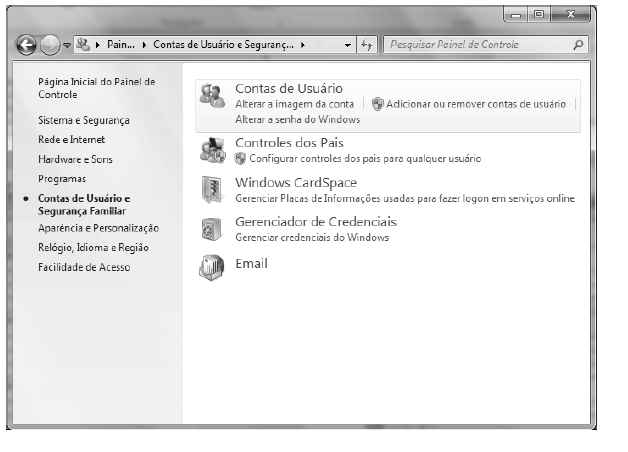Open the Windows CardSpace heading
The width and height of the screenshot is (628, 452).
click(x=296, y=183)
